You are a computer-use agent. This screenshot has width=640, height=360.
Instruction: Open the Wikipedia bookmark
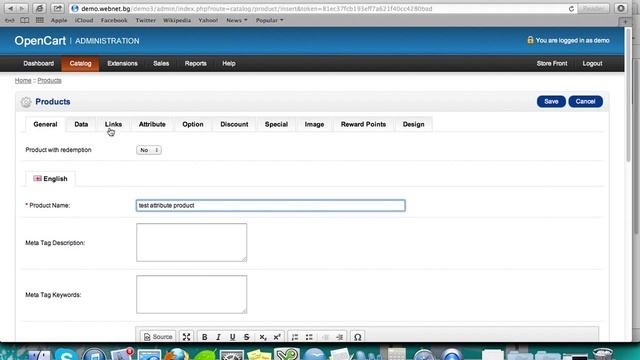click(177, 20)
